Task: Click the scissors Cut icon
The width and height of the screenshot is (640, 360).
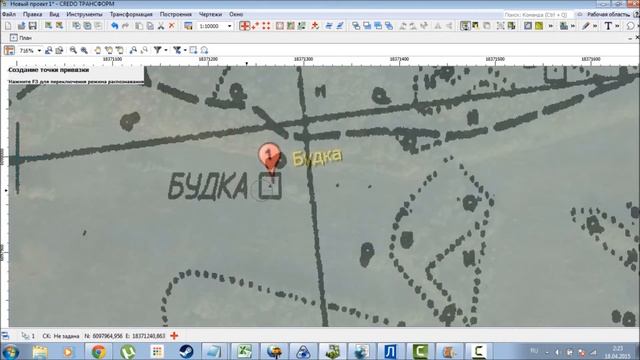Action: click(x=161, y=26)
